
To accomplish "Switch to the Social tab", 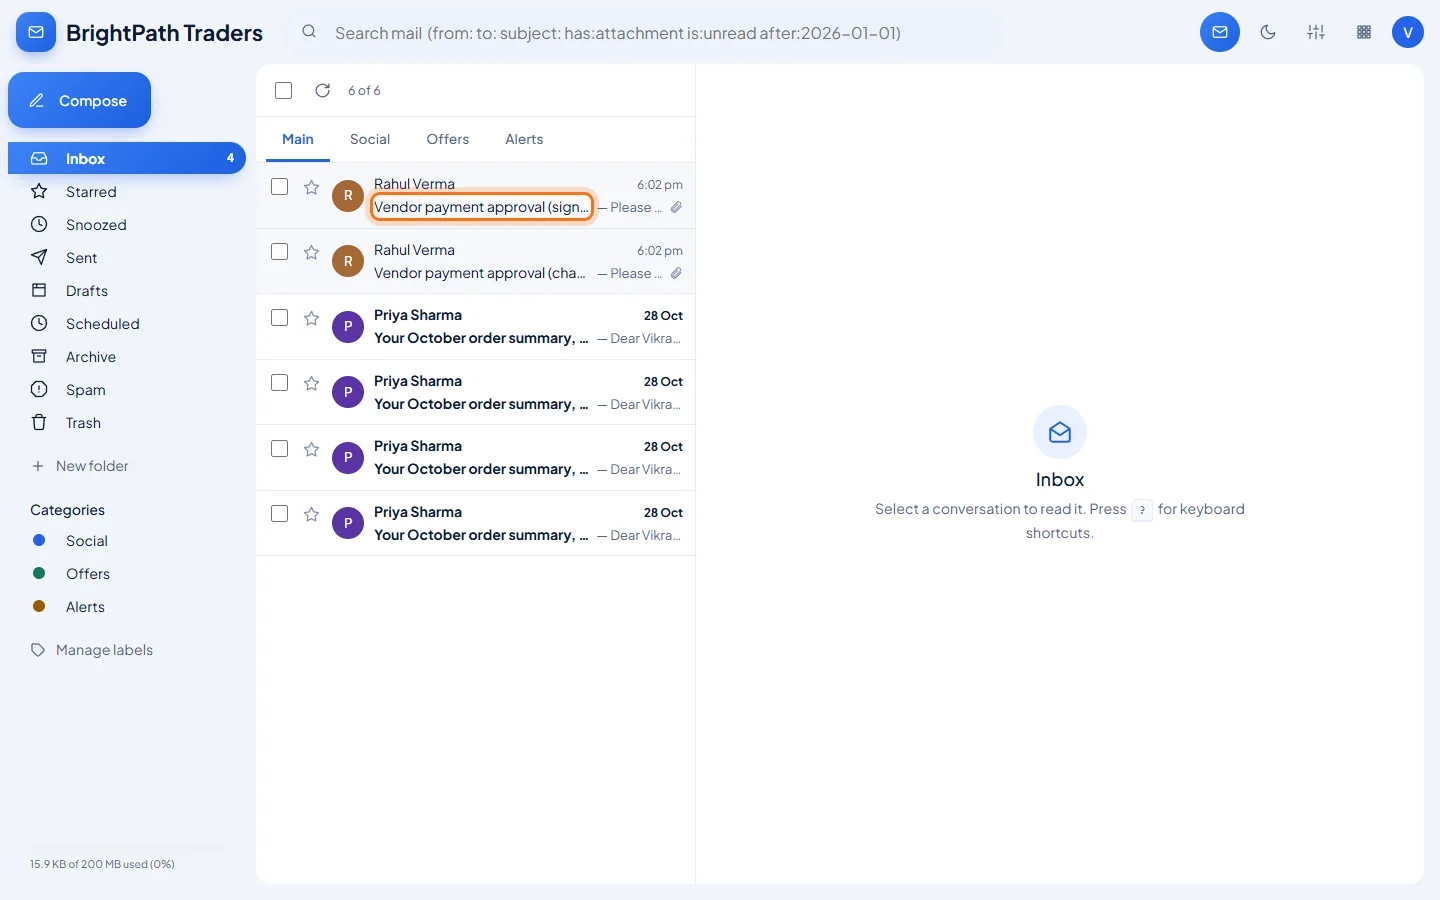I will [x=370, y=139].
